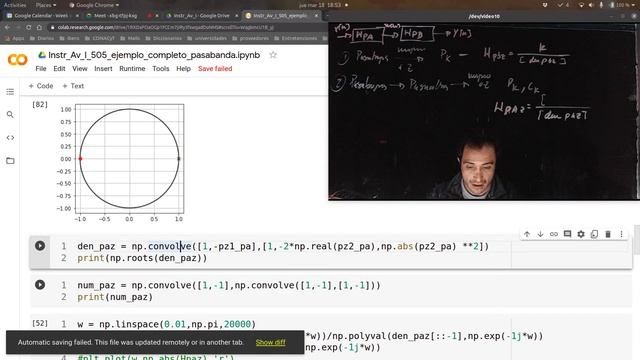Close the Instr_Av_I Google Drive tab

click(237, 16)
